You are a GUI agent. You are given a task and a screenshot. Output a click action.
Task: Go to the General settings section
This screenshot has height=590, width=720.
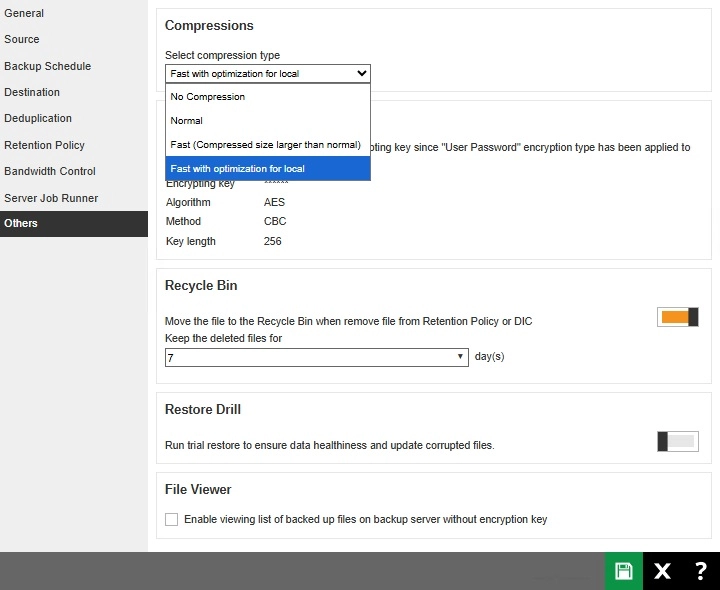coord(24,14)
